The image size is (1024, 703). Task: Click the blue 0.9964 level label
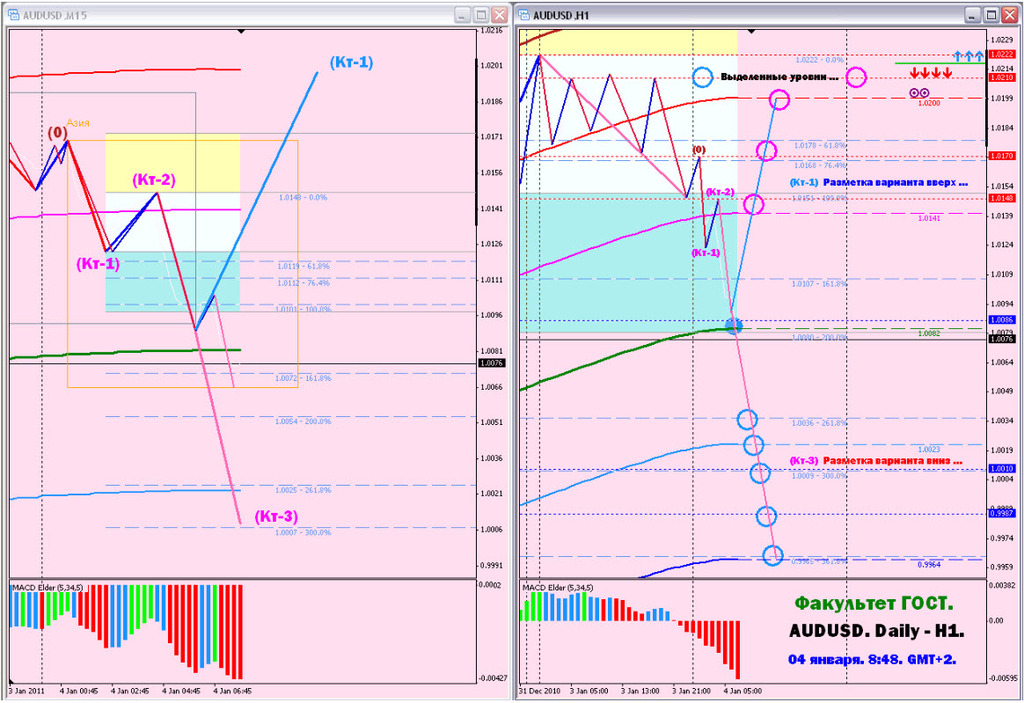[x=929, y=564]
